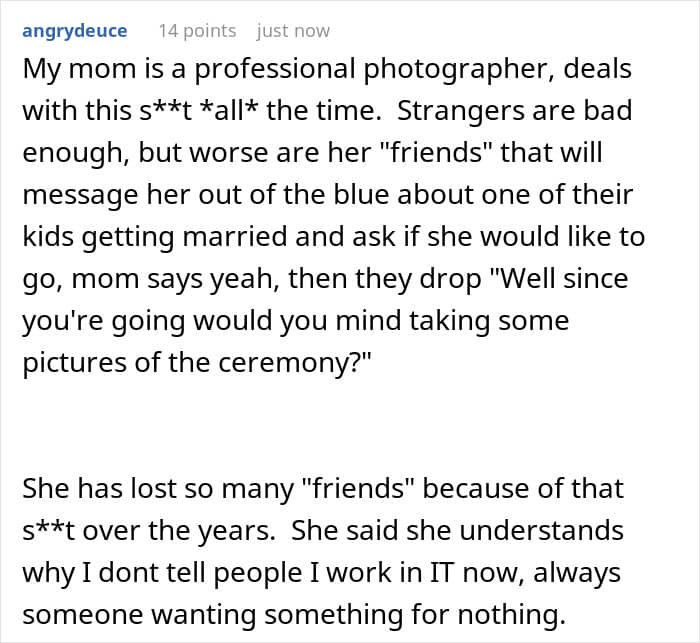Click 'She has lost so many' text
The width and height of the screenshot is (700, 643).
(x=158, y=489)
